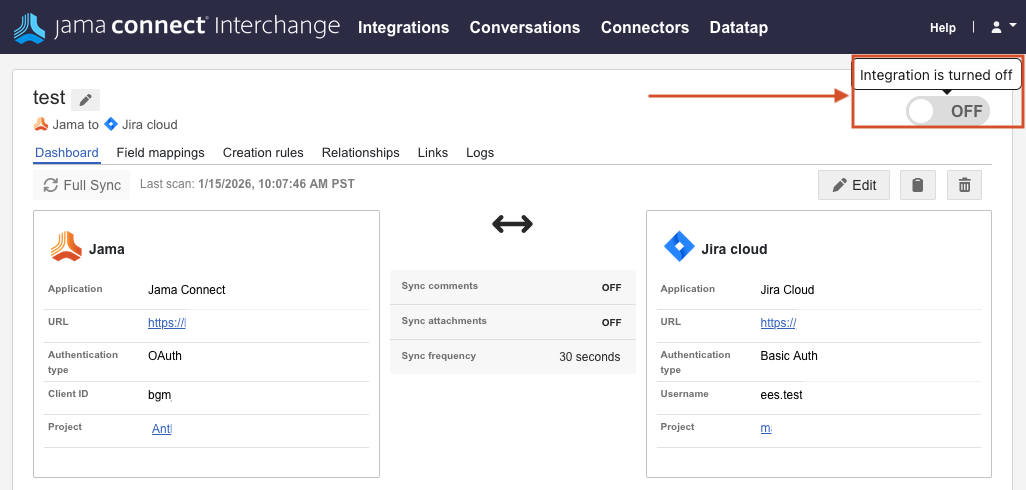Edit the integration name with pencil icon
Screen dimensions: 1026x490
85,100
